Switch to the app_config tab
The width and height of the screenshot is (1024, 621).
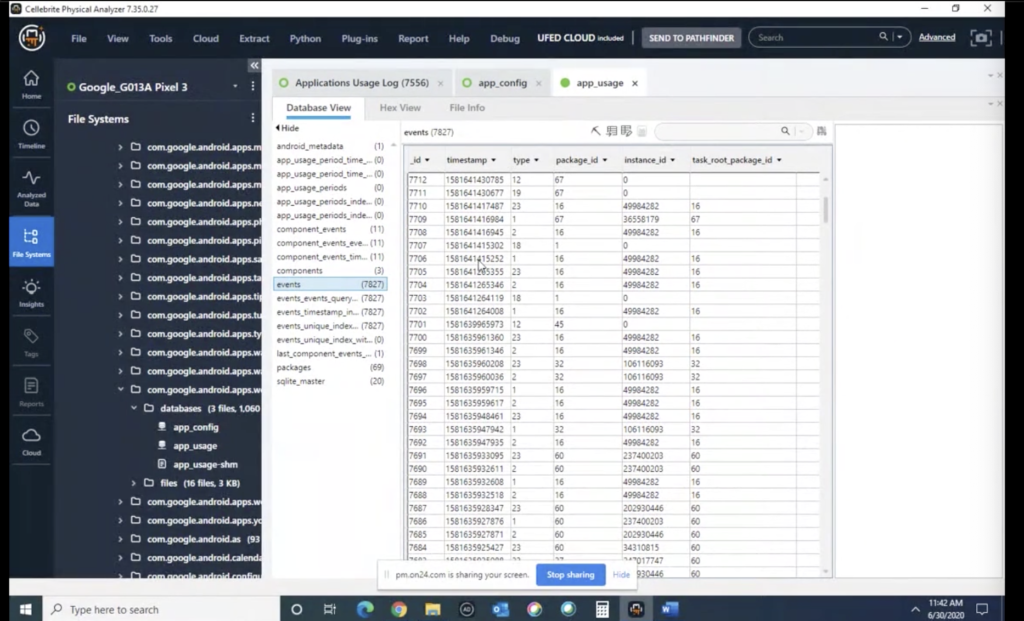click(502, 83)
